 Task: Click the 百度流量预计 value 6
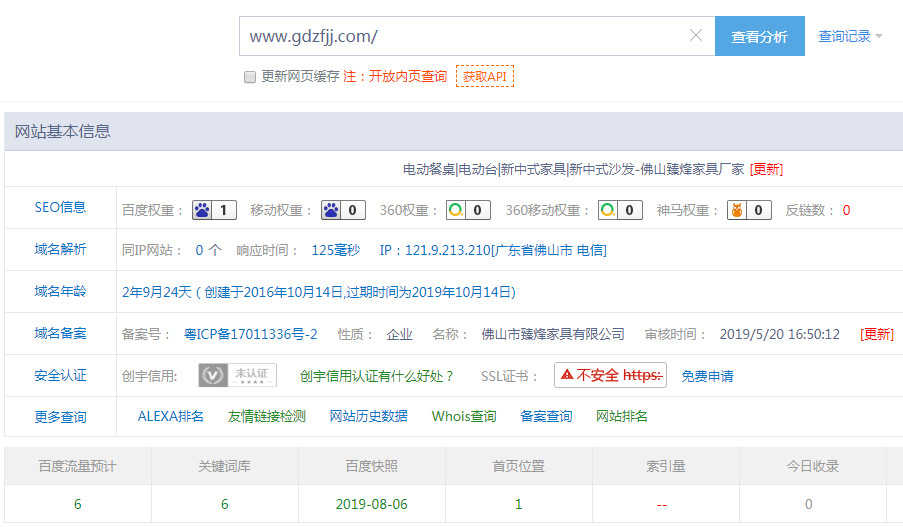coord(78,504)
